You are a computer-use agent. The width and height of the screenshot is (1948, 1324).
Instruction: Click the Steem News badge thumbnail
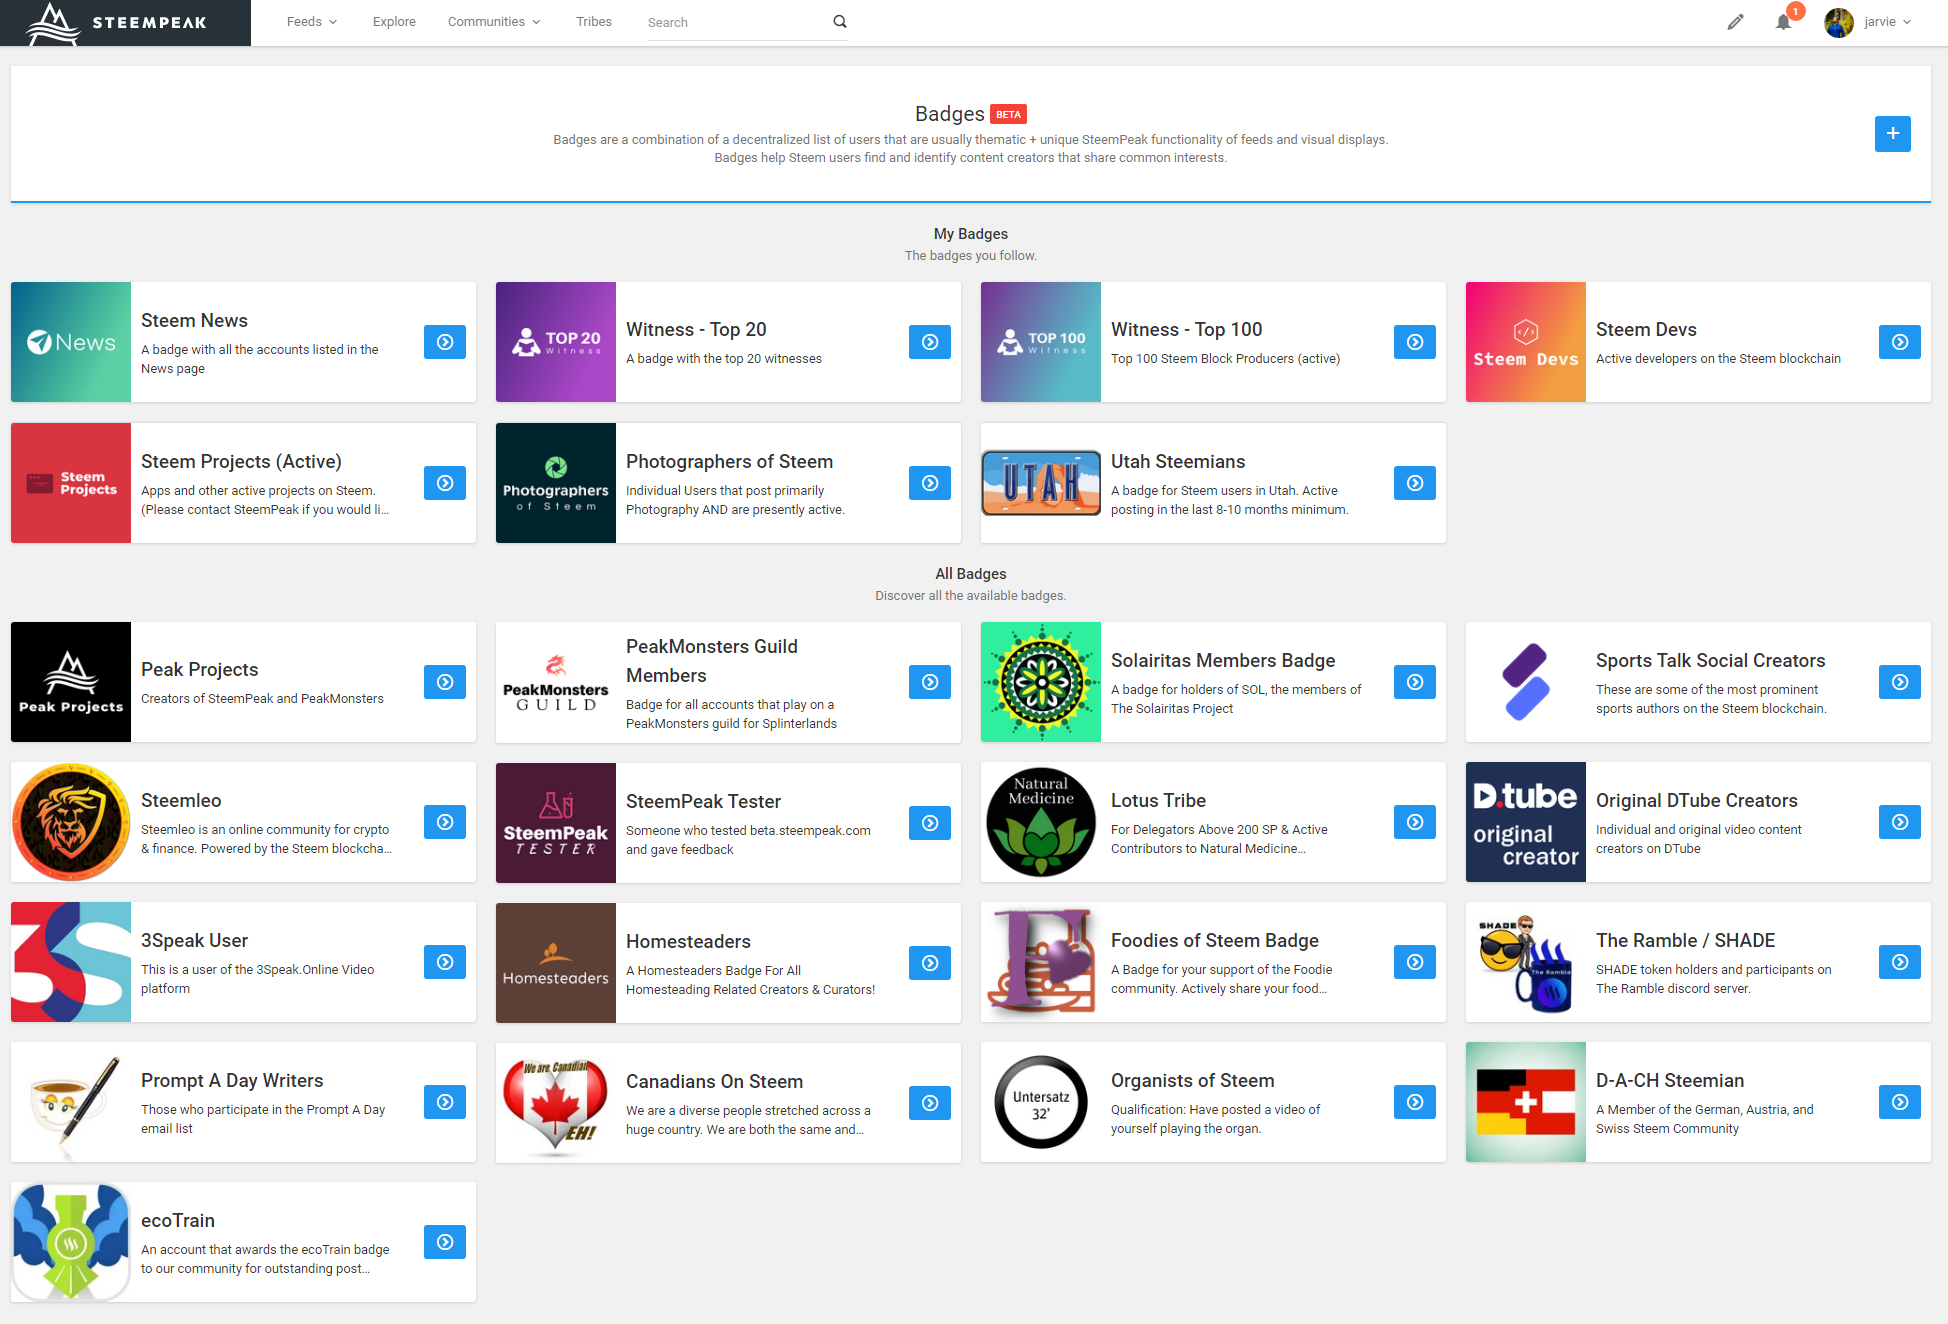pyautogui.click(x=71, y=342)
